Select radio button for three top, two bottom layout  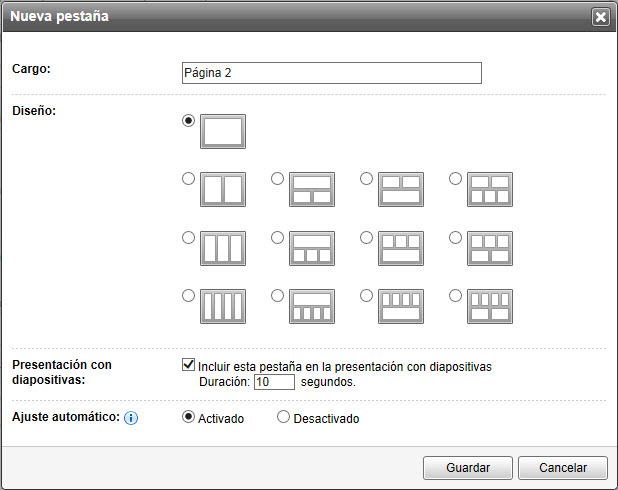(456, 238)
